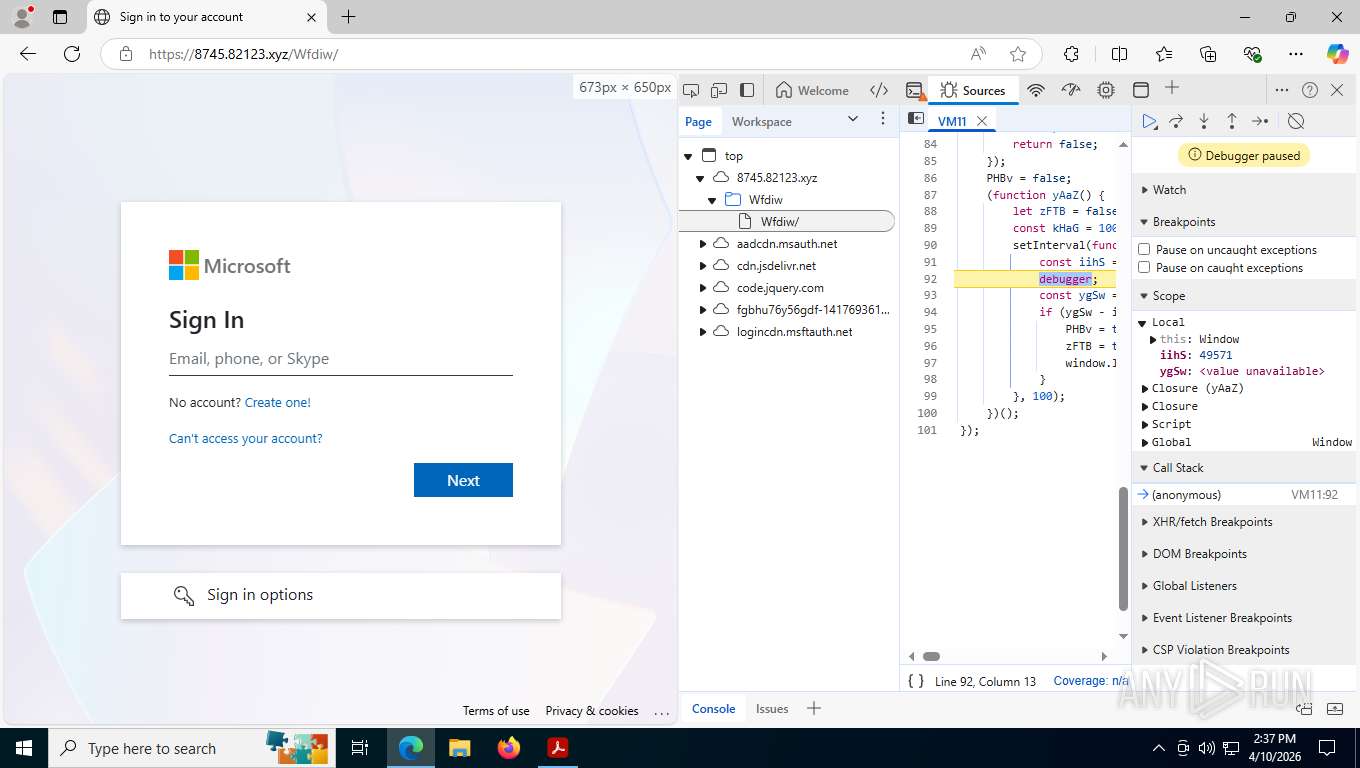Step into next function call

(1204, 121)
